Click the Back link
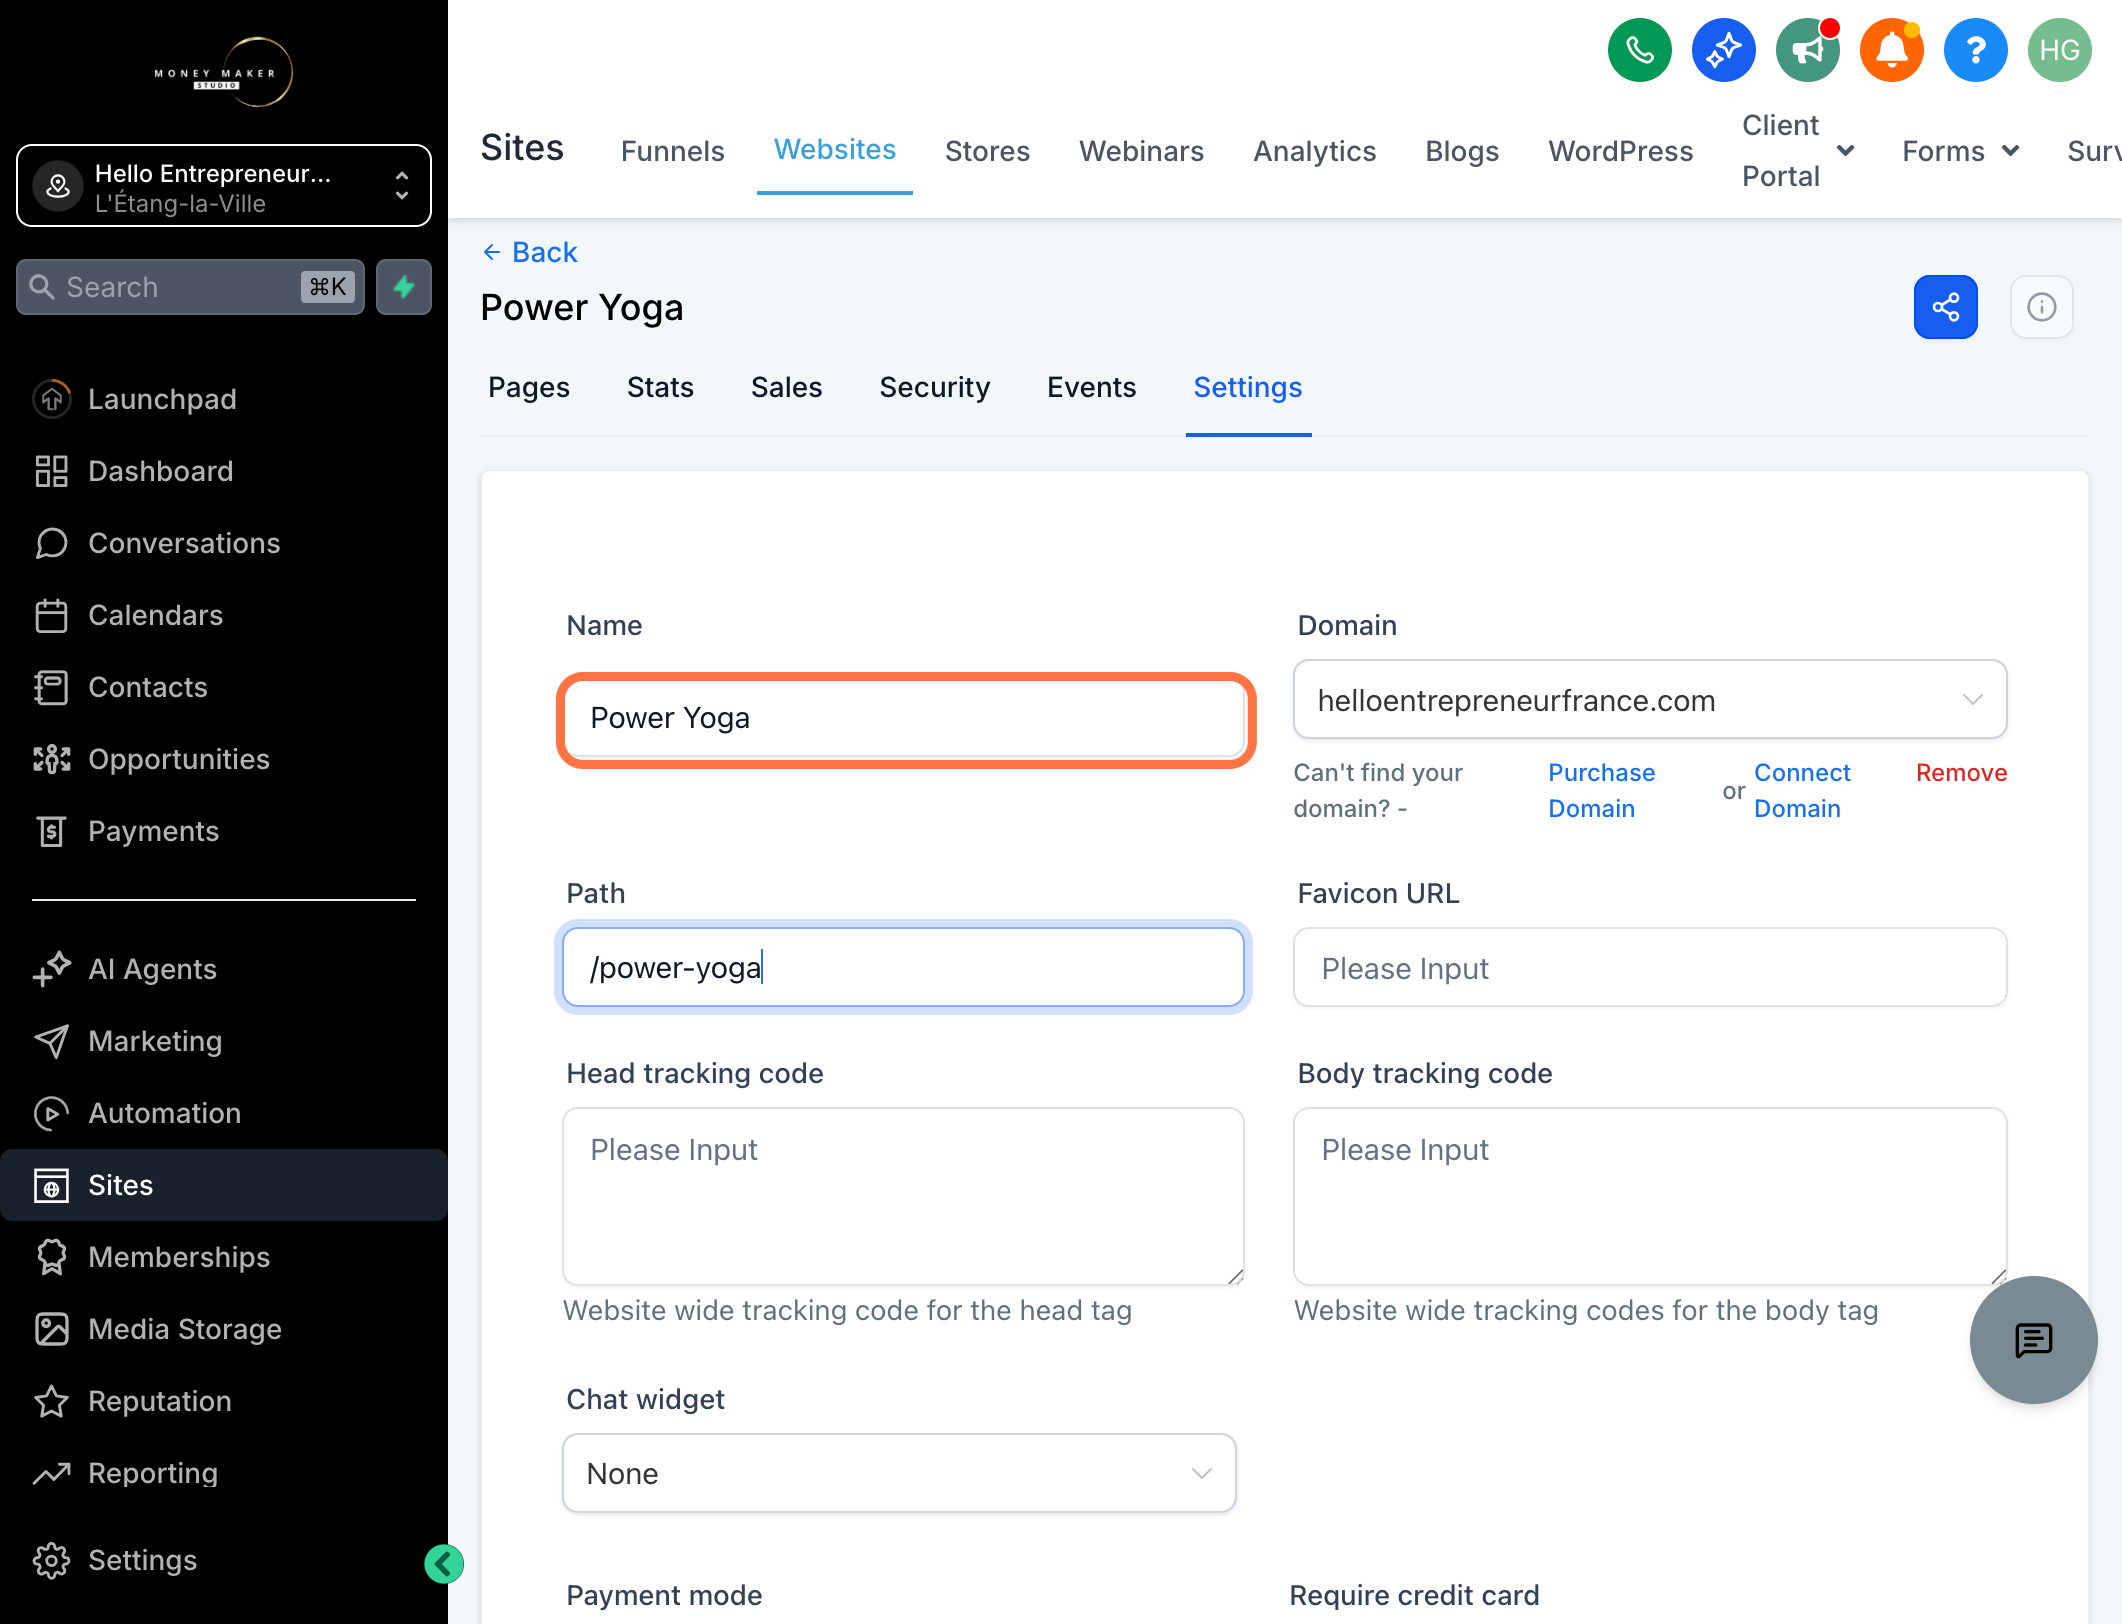This screenshot has width=2122, height=1624. (x=530, y=252)
